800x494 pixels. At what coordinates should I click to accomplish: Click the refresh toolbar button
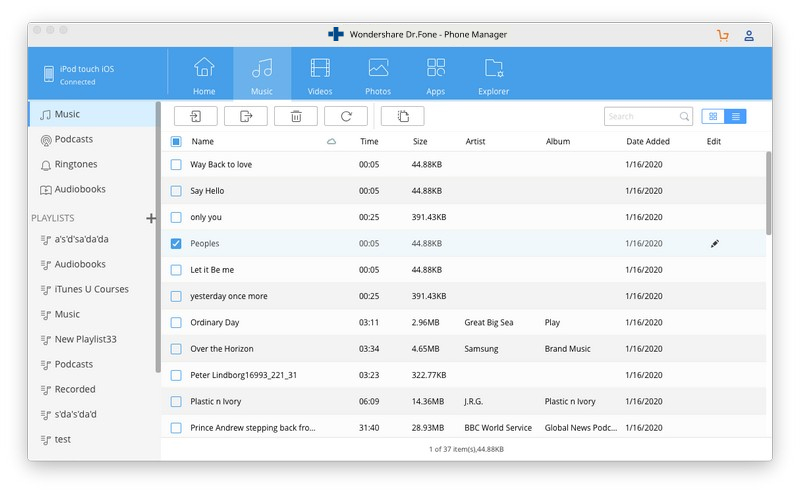click(x=346, y=116)
